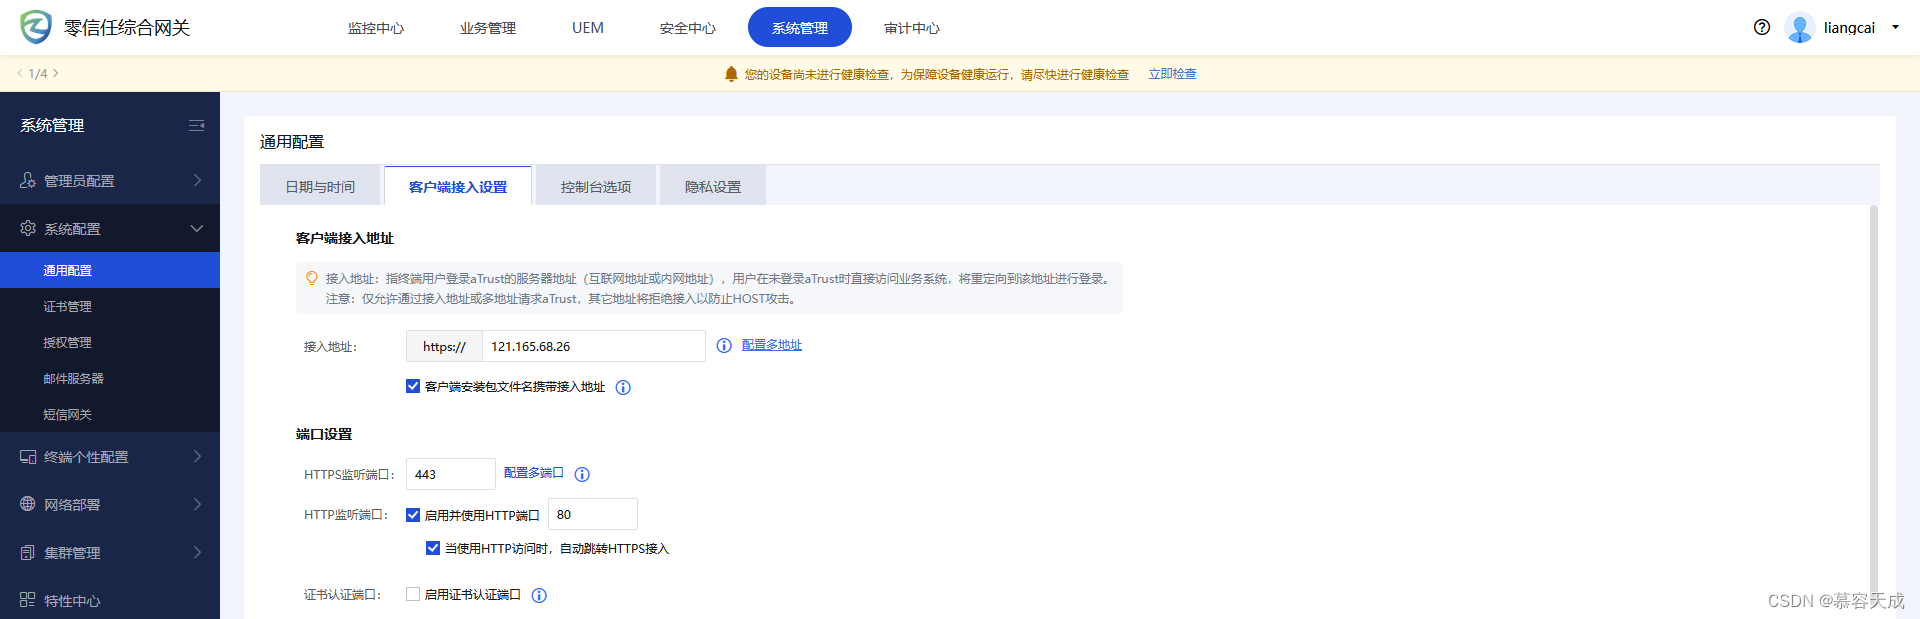Open 短信网关 in the sidebar
This screenshot has width=1920, height=619.
tap(110, 414)
